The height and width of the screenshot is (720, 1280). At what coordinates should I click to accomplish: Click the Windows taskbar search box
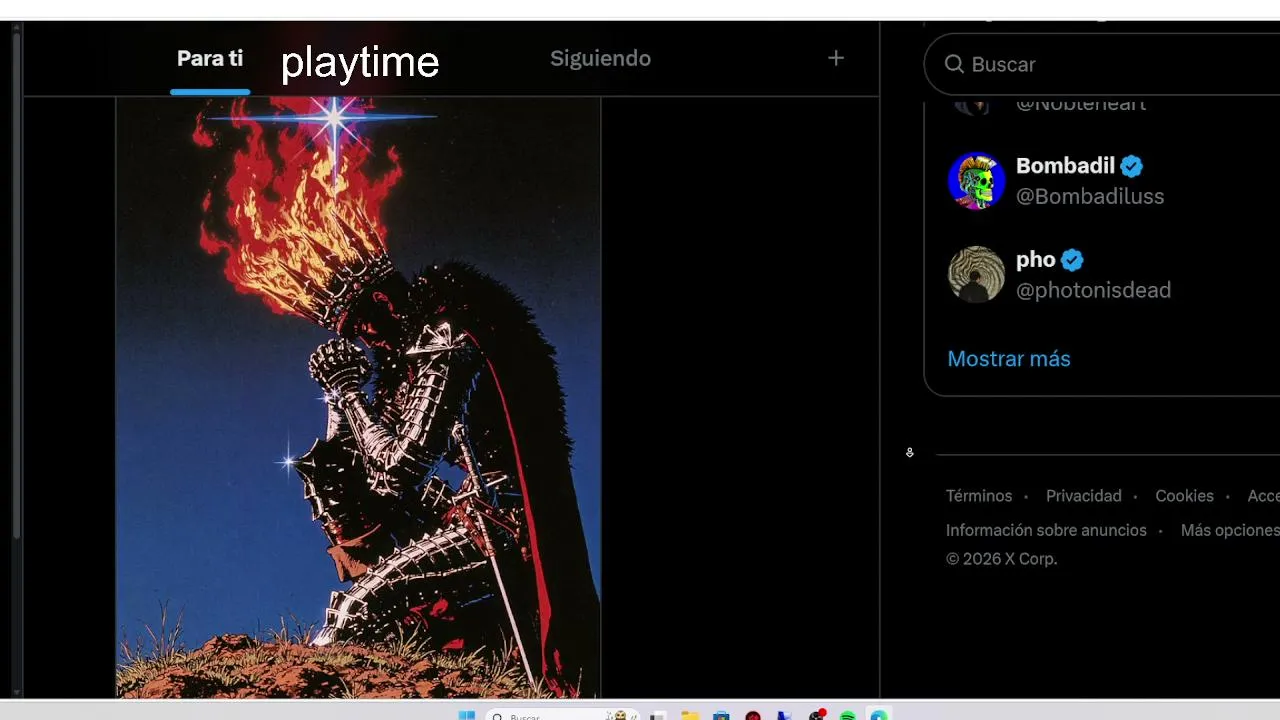pos(563,715)
